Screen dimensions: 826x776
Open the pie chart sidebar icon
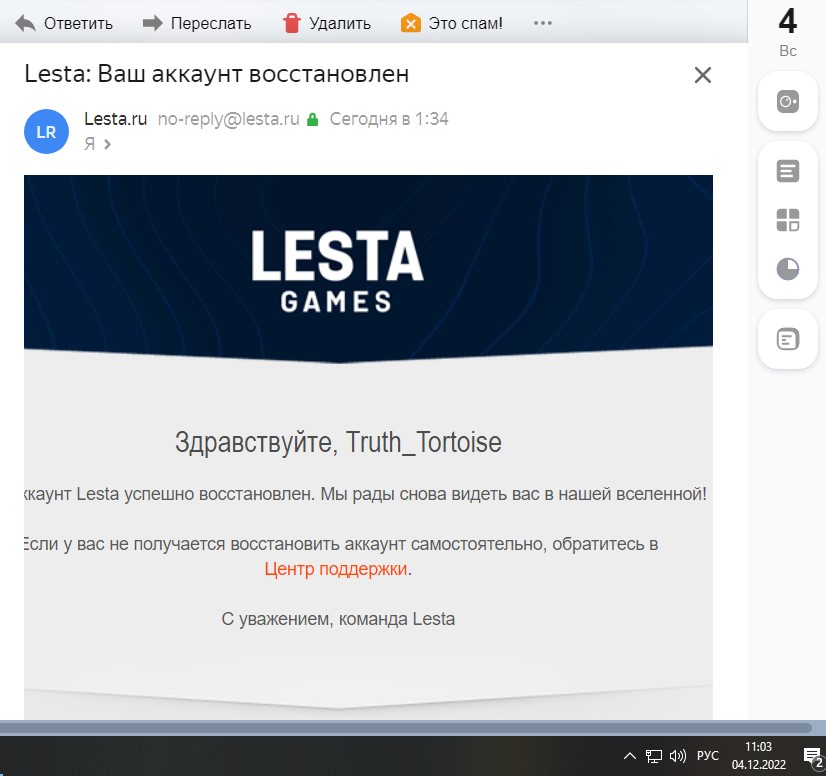(x=788, y=269)
